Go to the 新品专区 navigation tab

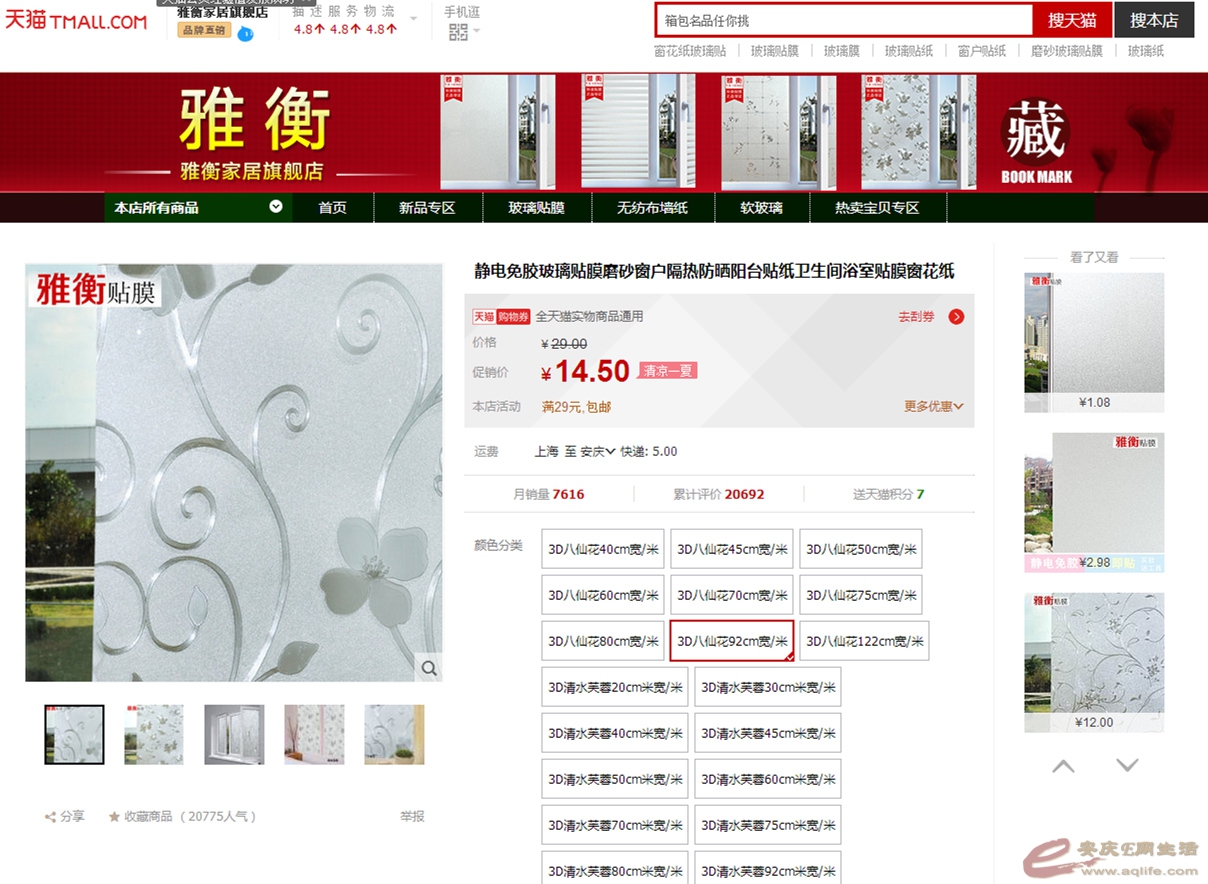[x=427, y=208]
